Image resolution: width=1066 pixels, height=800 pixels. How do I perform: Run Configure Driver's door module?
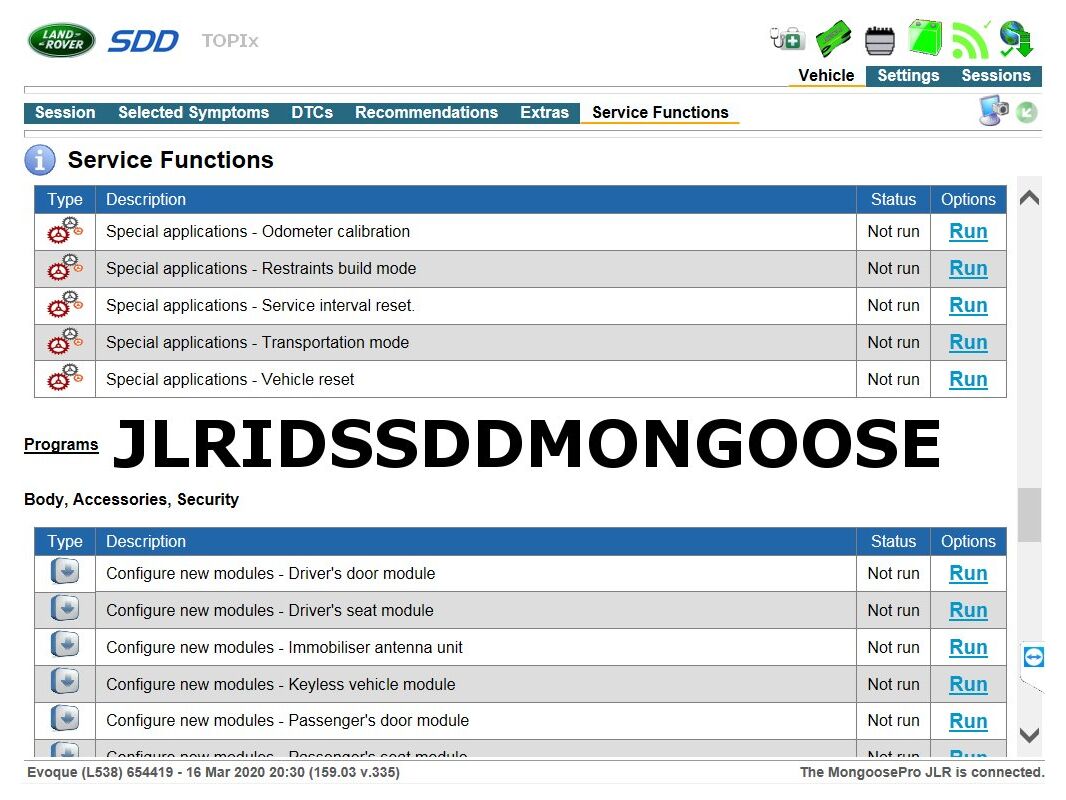pos(968,574)
